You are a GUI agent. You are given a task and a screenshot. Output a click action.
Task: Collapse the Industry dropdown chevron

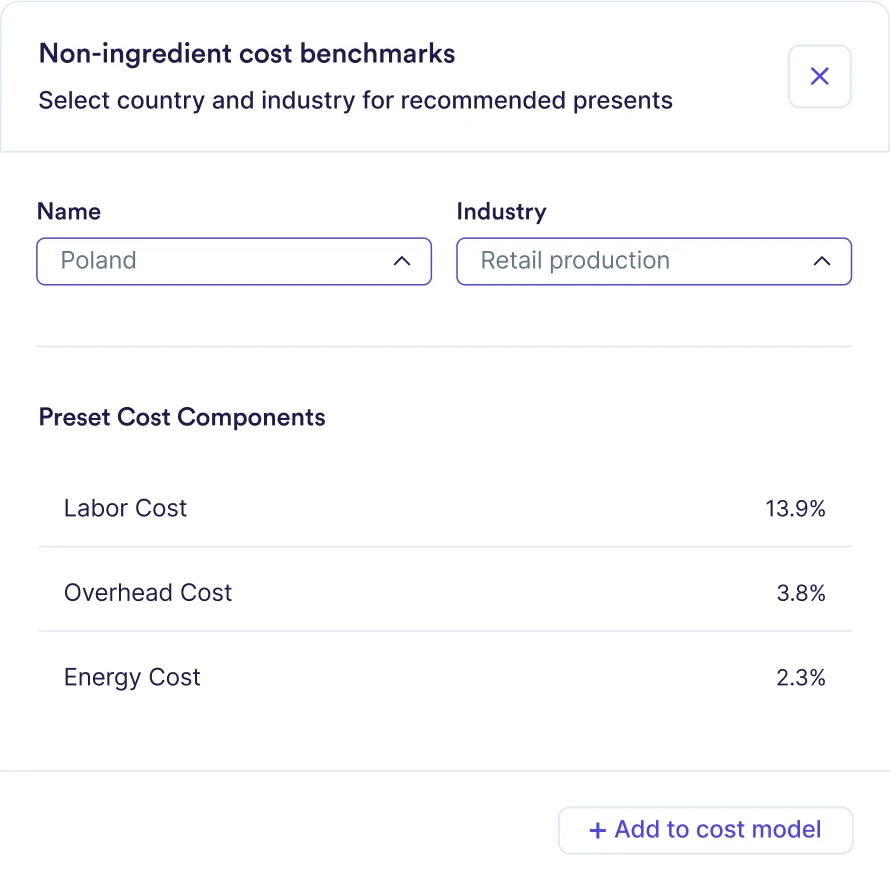pyautogui.click(x=822, y=261)
